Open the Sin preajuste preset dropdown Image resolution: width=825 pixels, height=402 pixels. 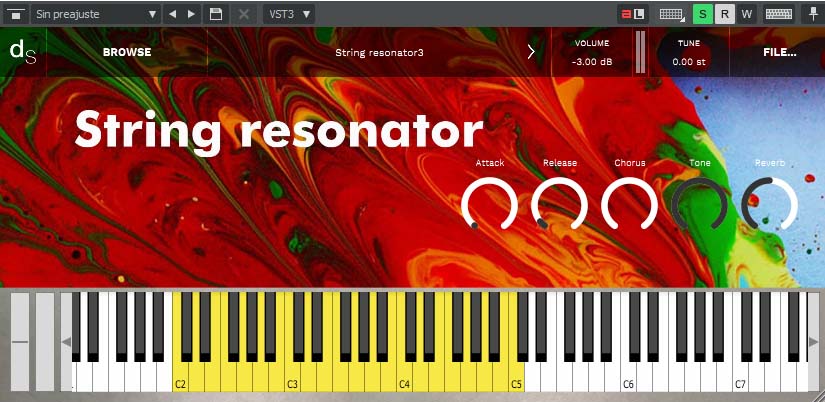click(x=96, y=14)
